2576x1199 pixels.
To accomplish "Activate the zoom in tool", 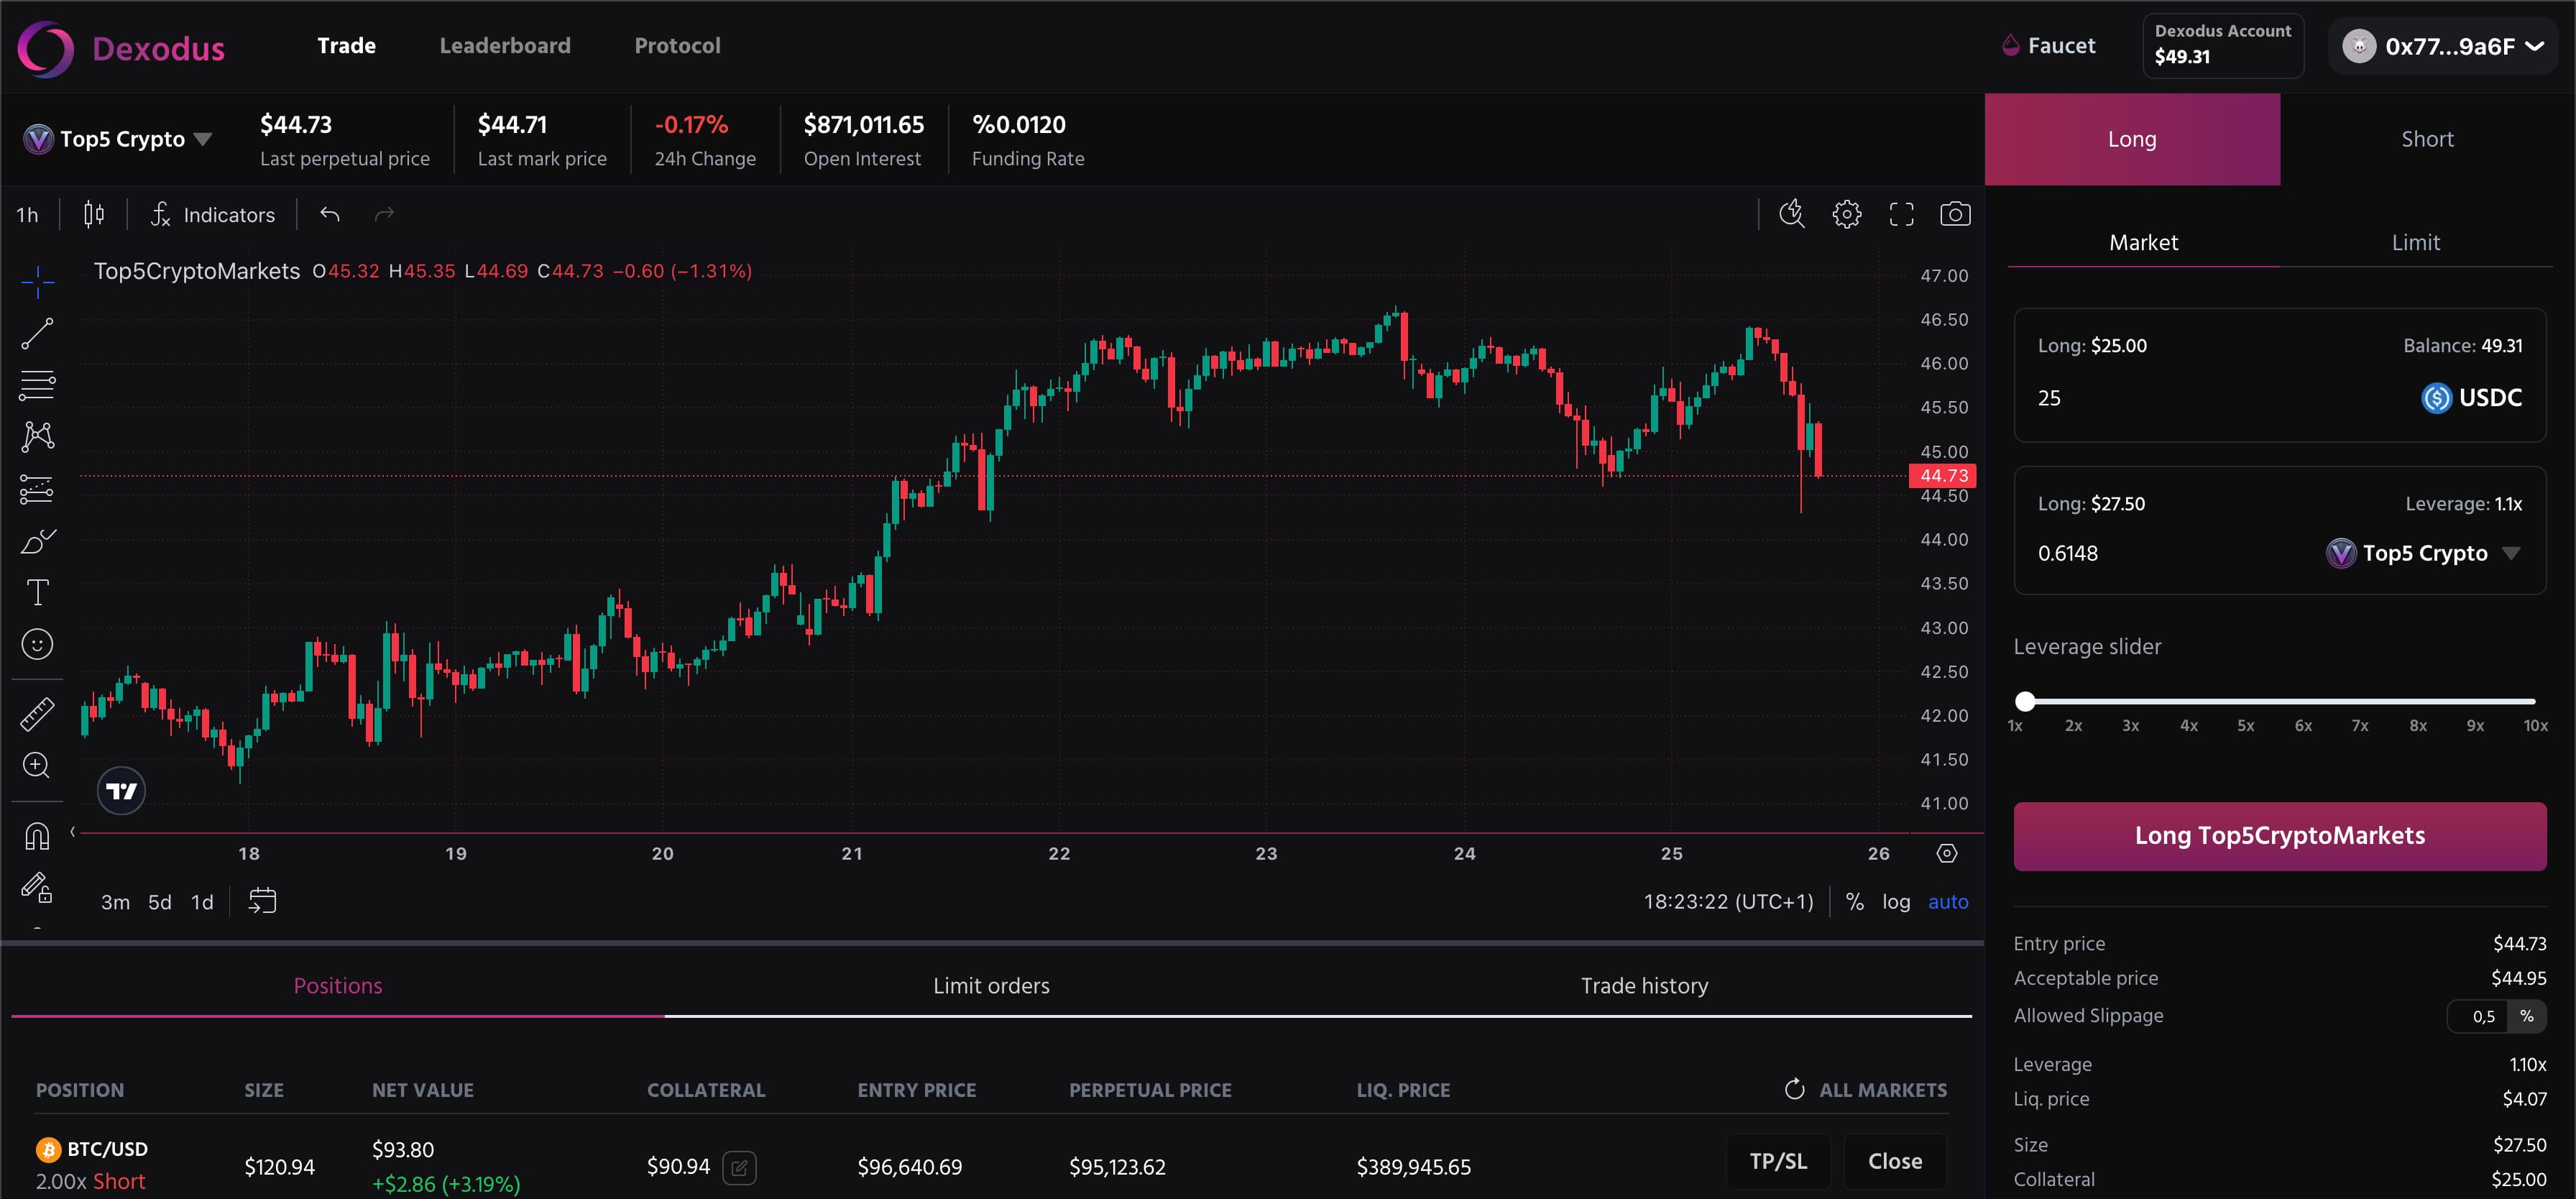I will pos(37,766).
